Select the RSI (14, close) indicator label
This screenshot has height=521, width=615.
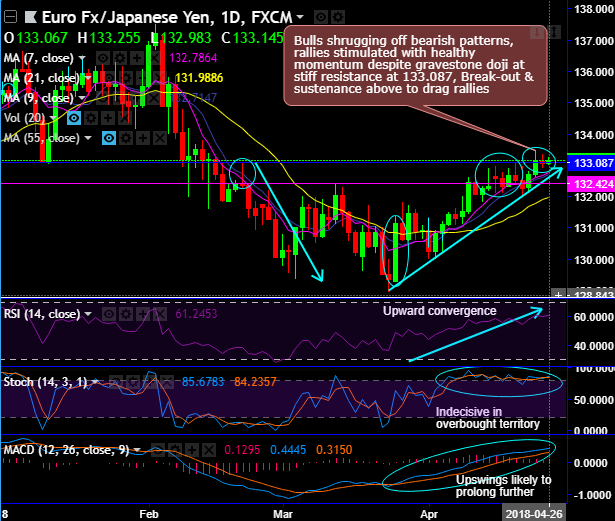(x=42, y=314)
